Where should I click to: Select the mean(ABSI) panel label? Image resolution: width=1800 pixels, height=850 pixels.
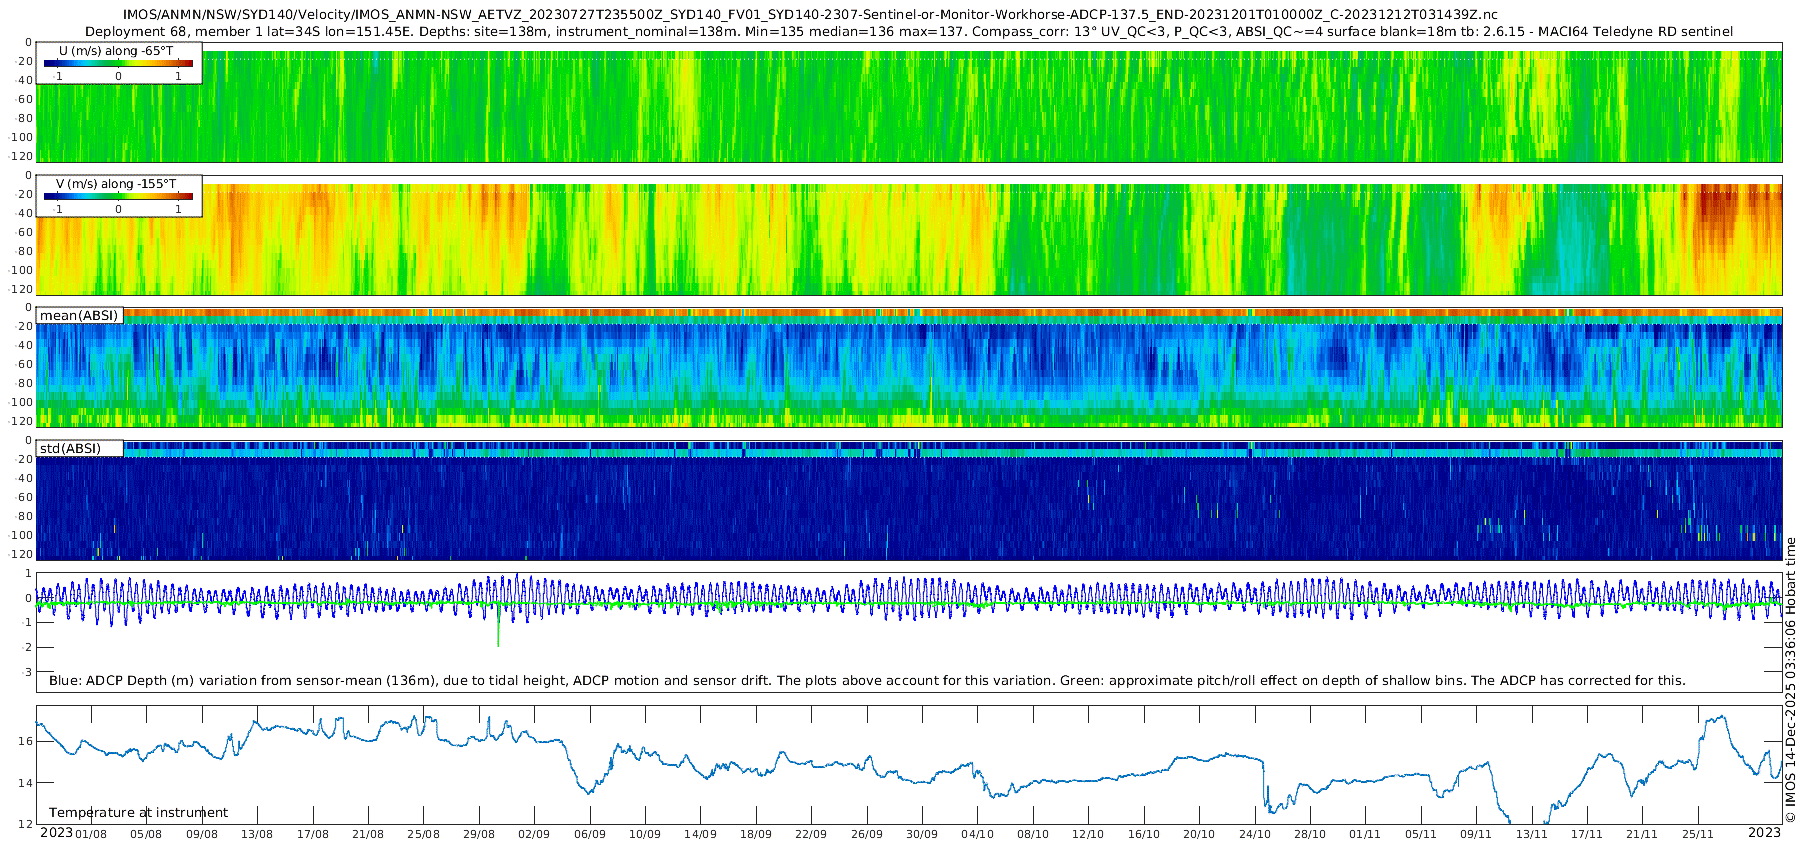pyautogui.click(x=79, y=316)
